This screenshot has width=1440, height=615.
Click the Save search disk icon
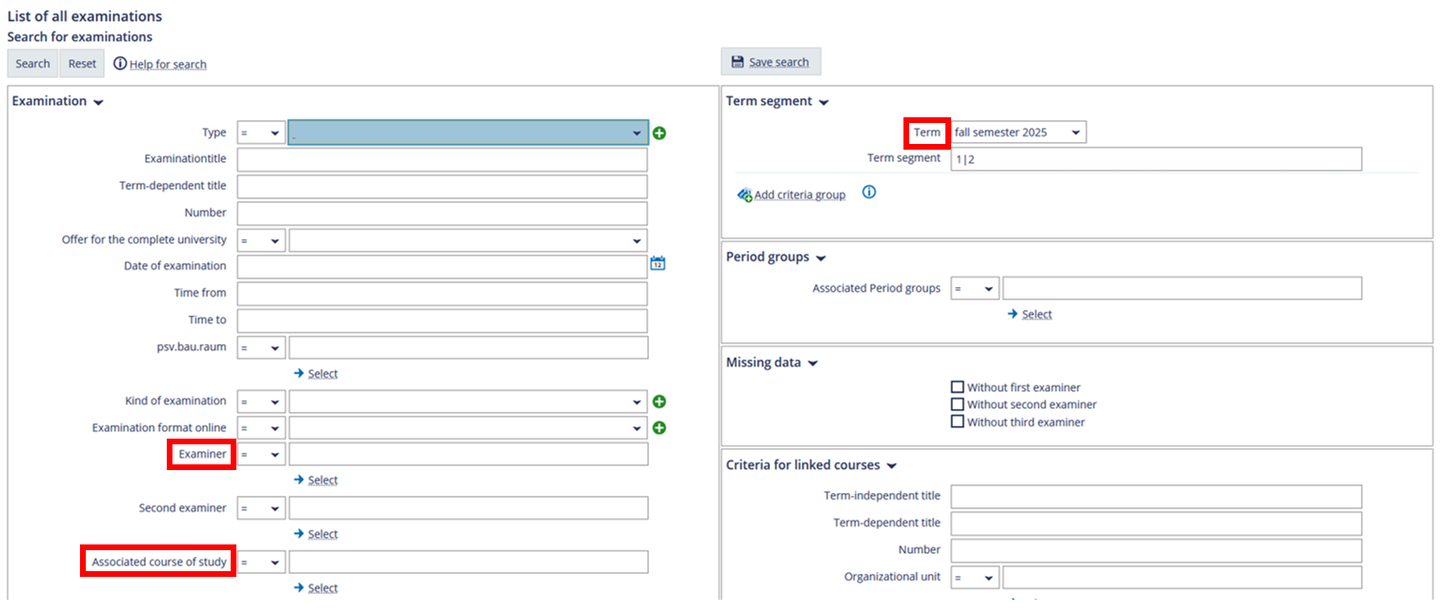(x=738, y=62)
